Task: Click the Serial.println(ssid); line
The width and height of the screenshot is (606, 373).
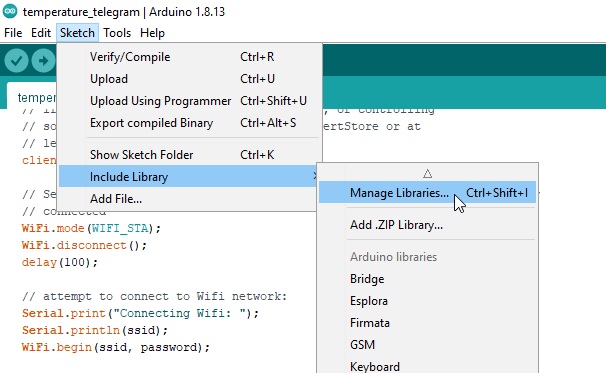Action: pyautogui.click(x=95, y=330)
